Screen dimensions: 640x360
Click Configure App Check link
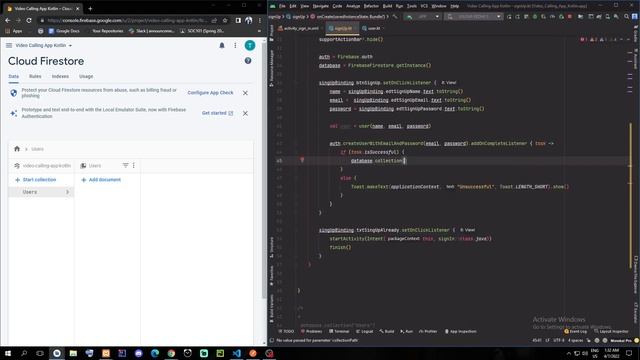(210, 93)
